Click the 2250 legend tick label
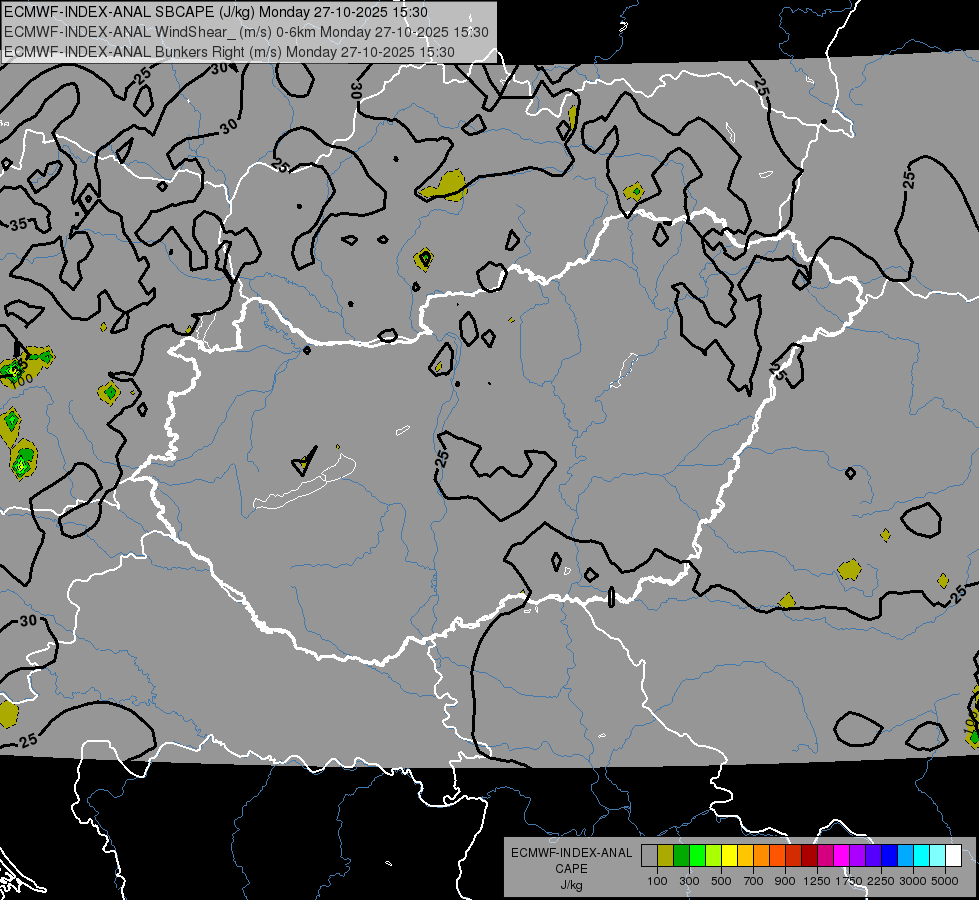 point(882,881)
